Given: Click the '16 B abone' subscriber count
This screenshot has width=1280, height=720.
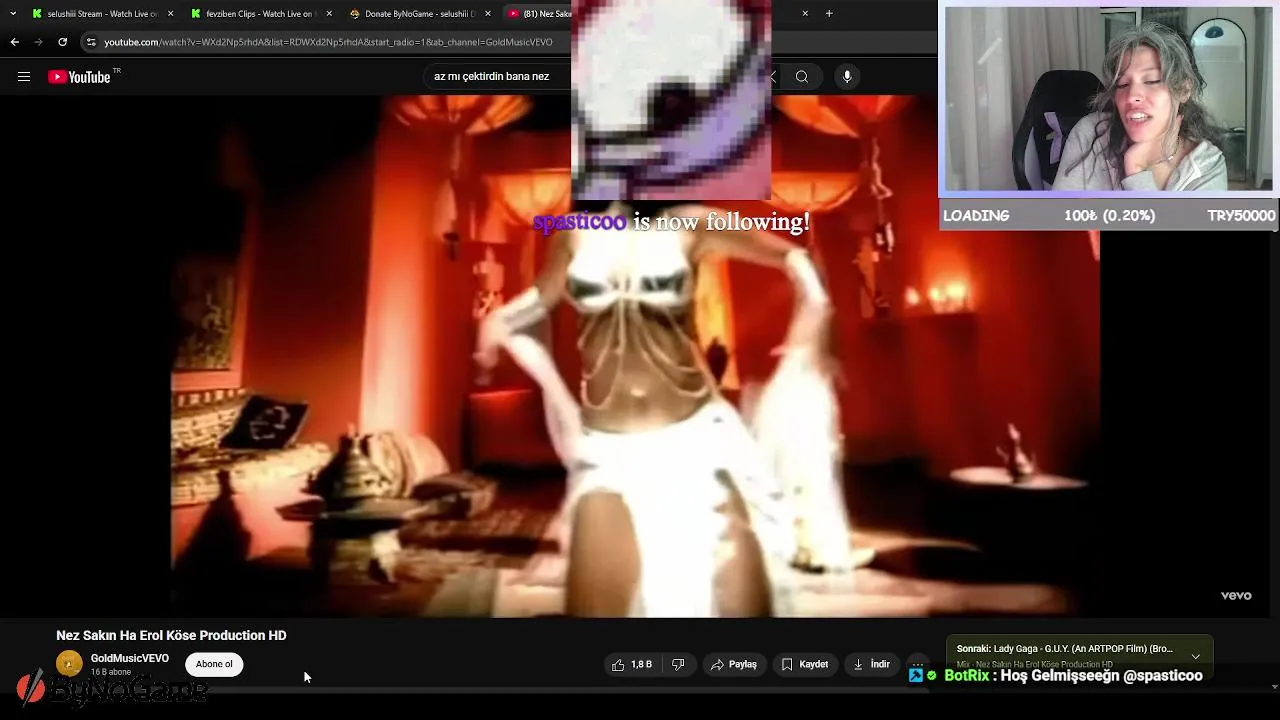Looking at the screenshot, I should [x=111, y=672].
